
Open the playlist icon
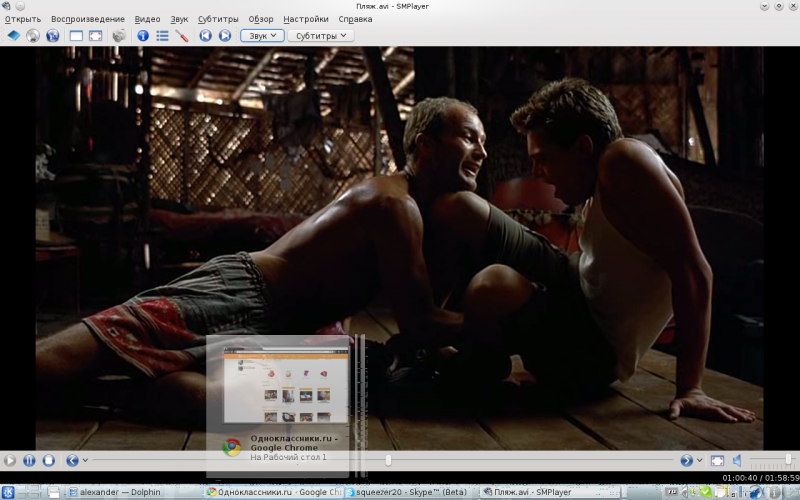tap(162, 35)
